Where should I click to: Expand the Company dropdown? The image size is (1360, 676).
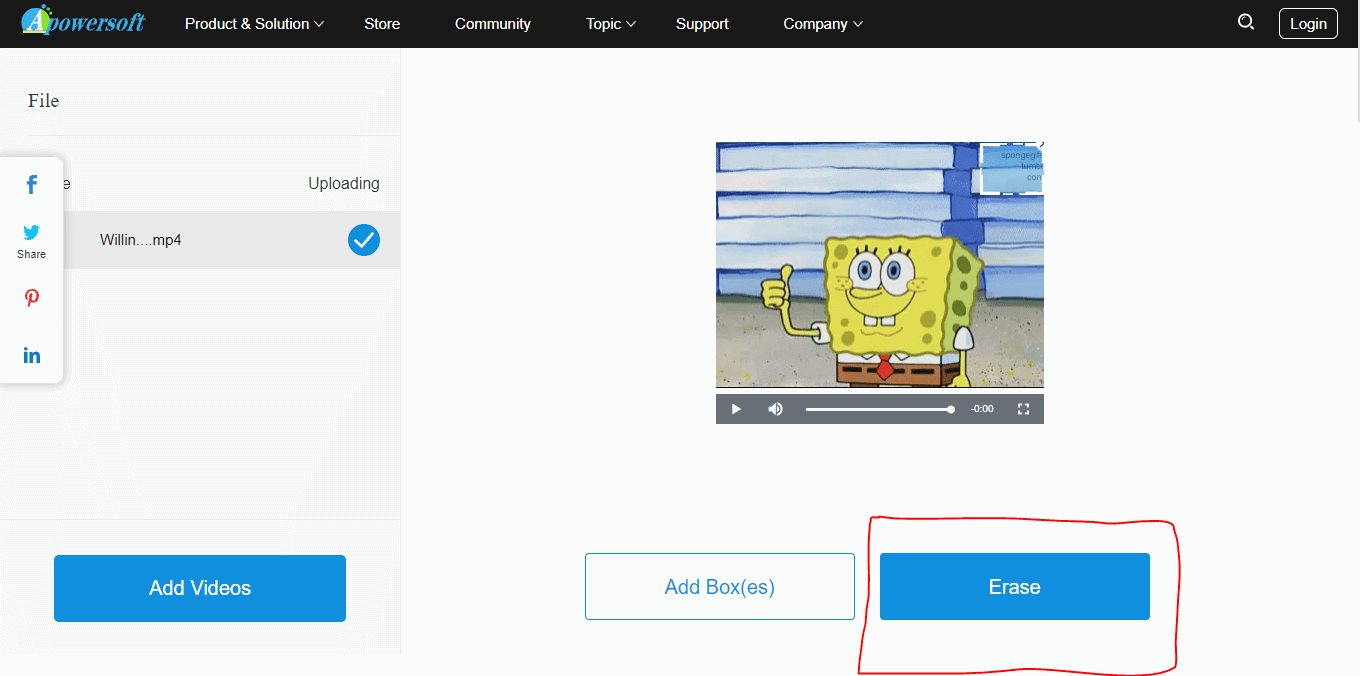(822, 23)
